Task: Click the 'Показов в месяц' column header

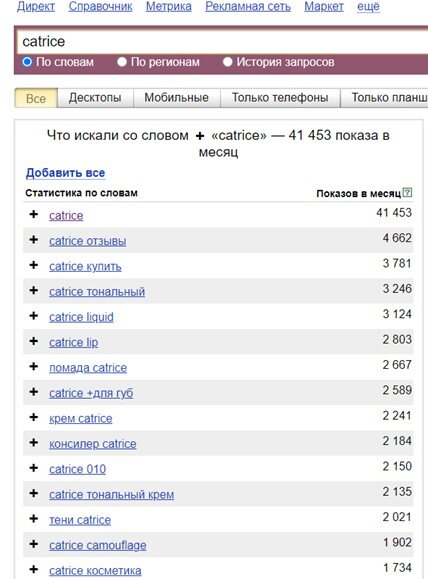Action: click(359, 193)
